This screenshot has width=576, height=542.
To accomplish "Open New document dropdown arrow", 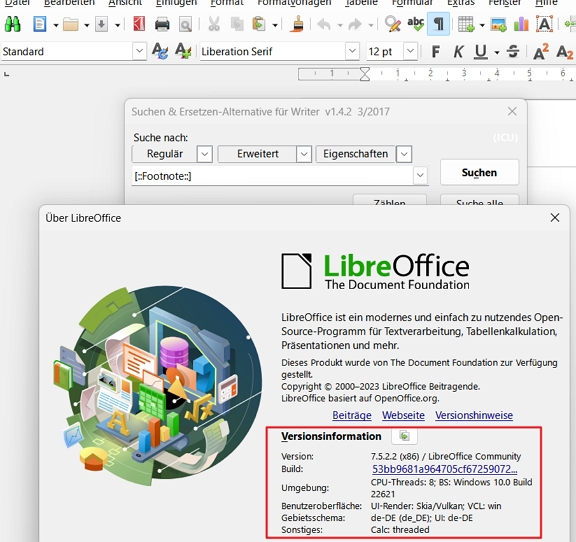I will [56, 25].
